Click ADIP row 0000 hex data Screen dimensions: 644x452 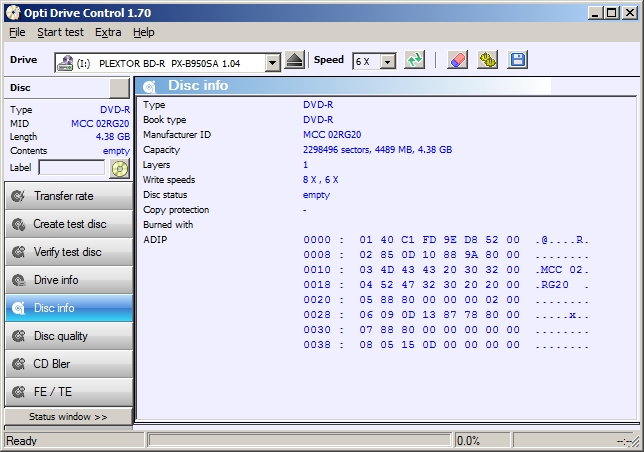(439, 240)
